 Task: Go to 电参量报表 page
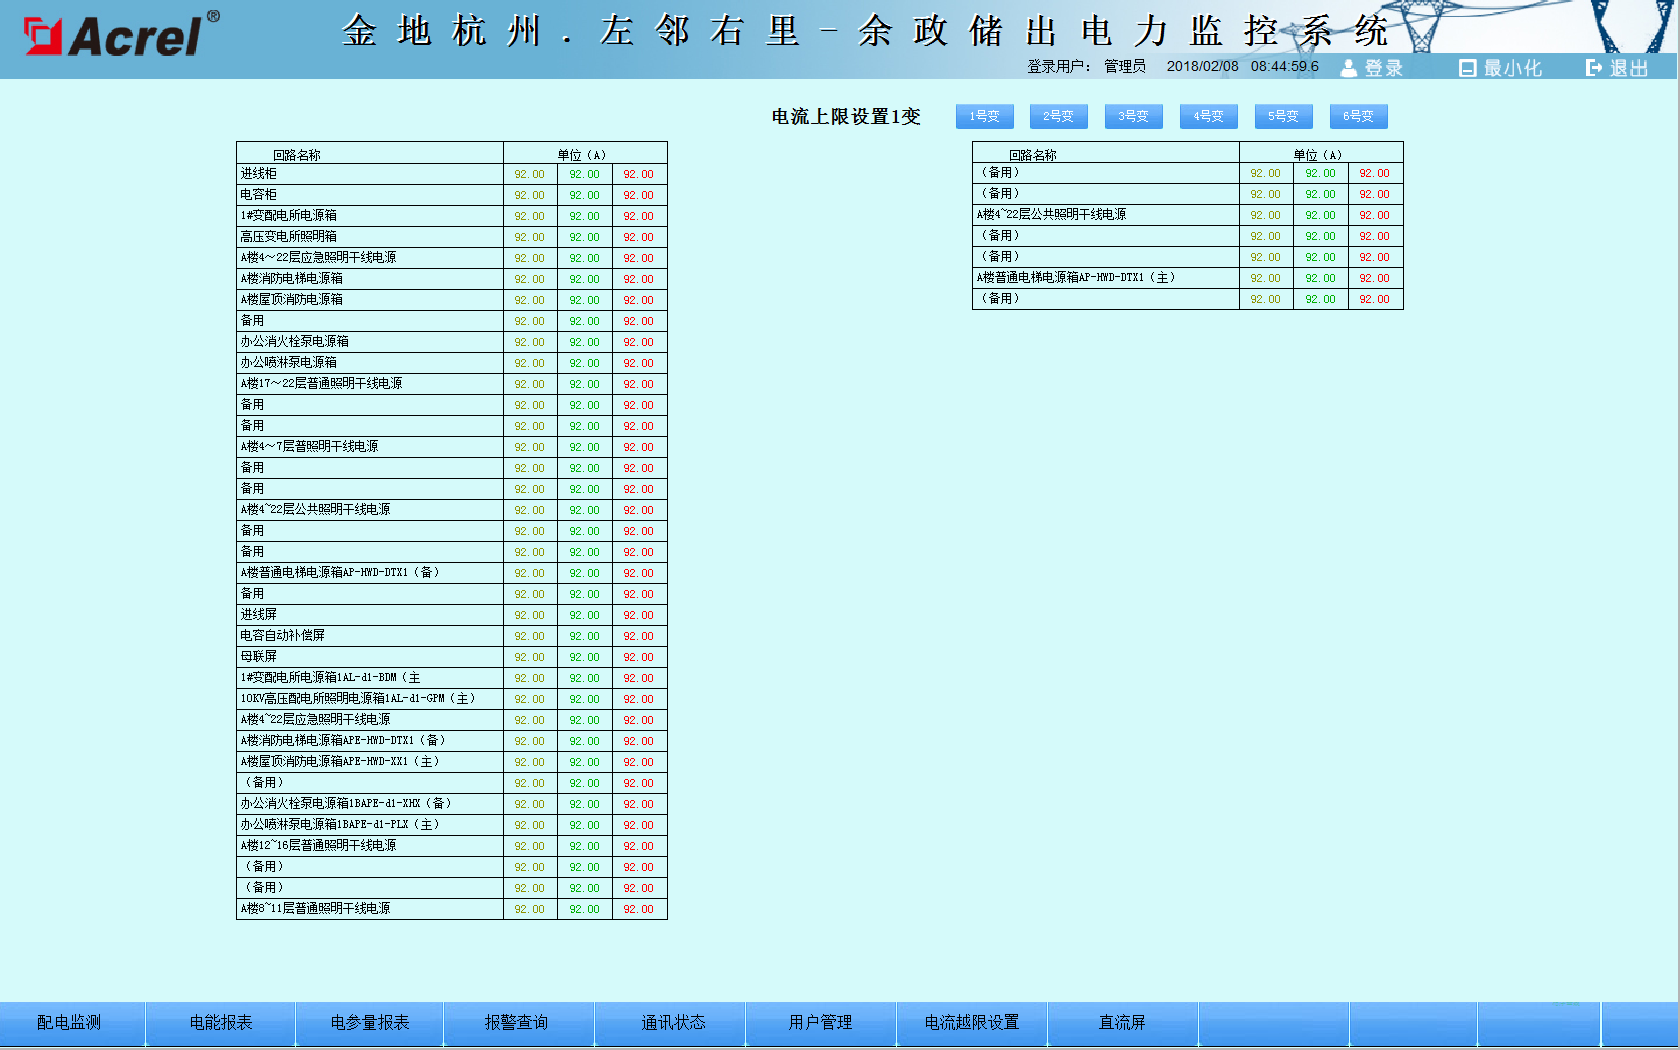pyautogui.click(x=370, y=1022)
